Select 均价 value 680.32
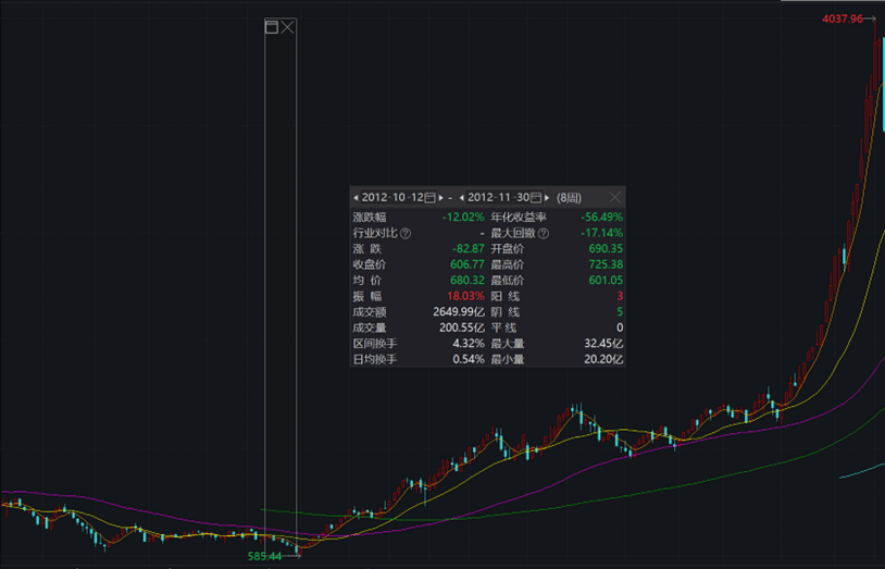This screenshot has width=885, height=569. pyautogui.click(x=467, y=281)
